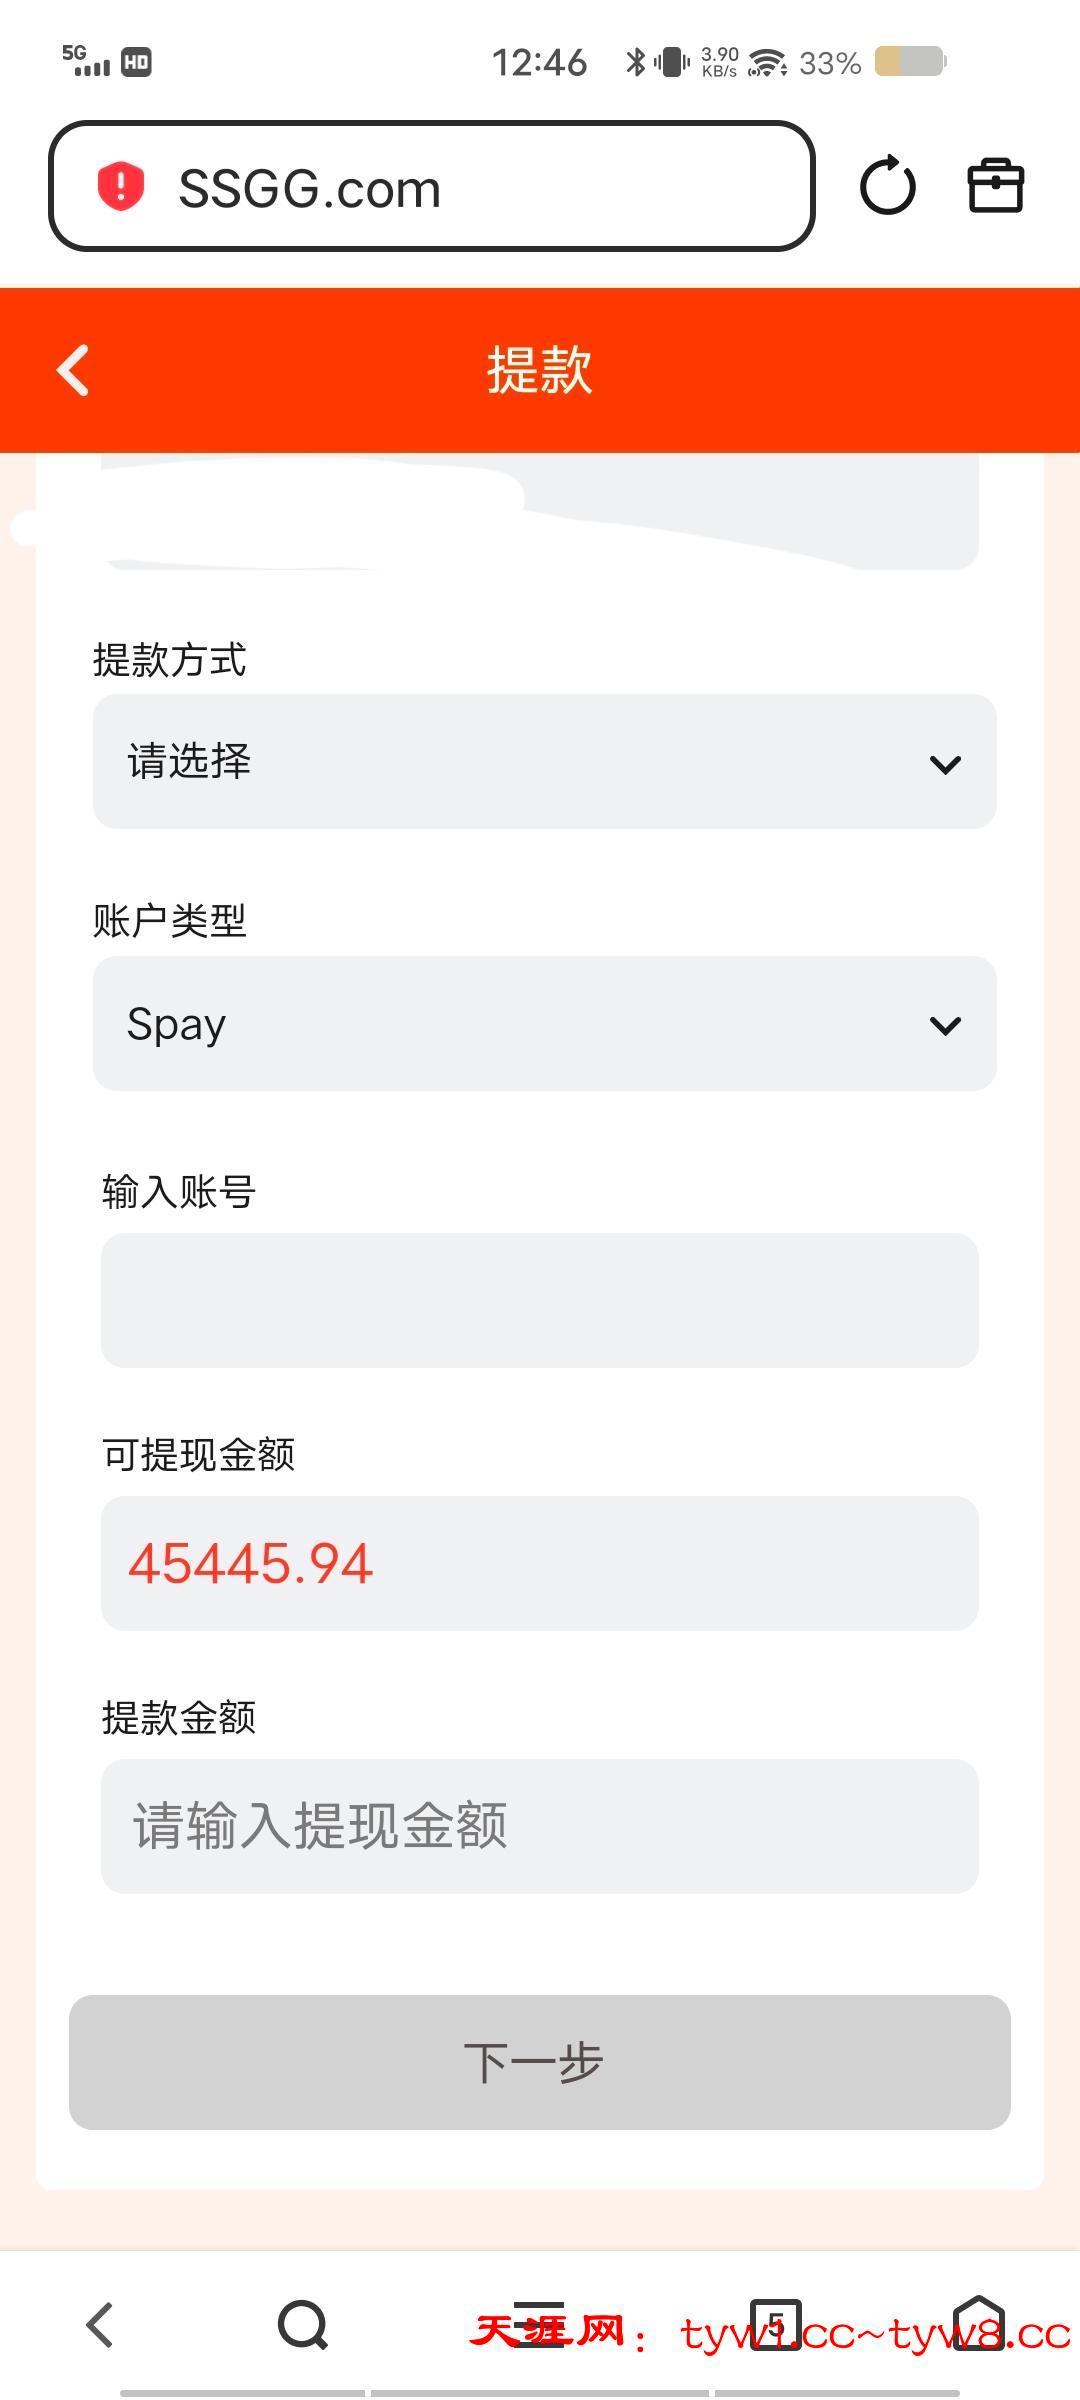This screenshot has width=1080, height=2400.
Task: Focus the 输入账号 input field
Action: (x=540, y=1300)
